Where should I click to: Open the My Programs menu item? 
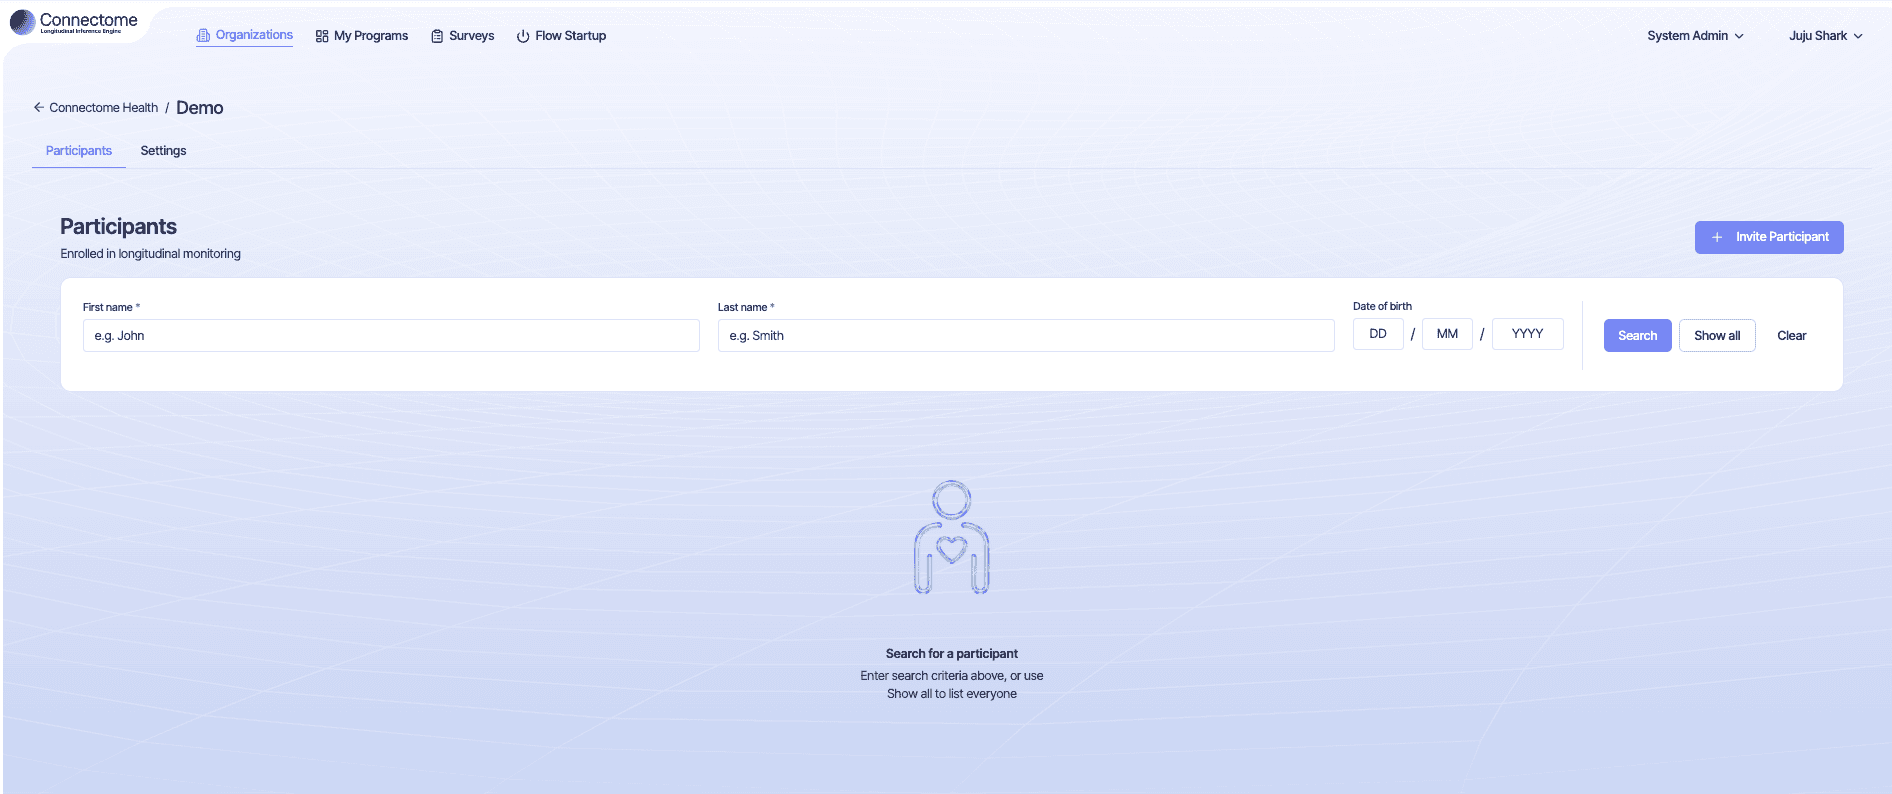[x=362, y=36]
